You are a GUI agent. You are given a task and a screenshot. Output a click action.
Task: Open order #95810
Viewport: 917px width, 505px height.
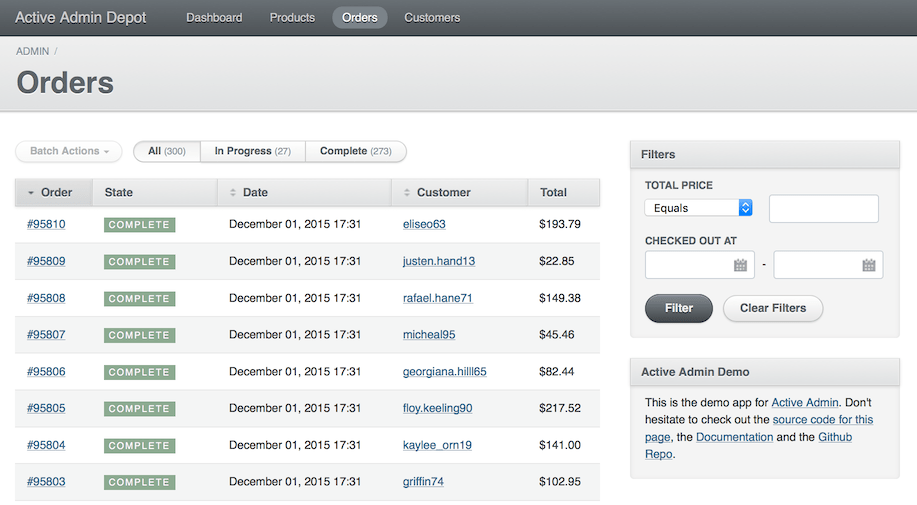(x=46, y=224)
